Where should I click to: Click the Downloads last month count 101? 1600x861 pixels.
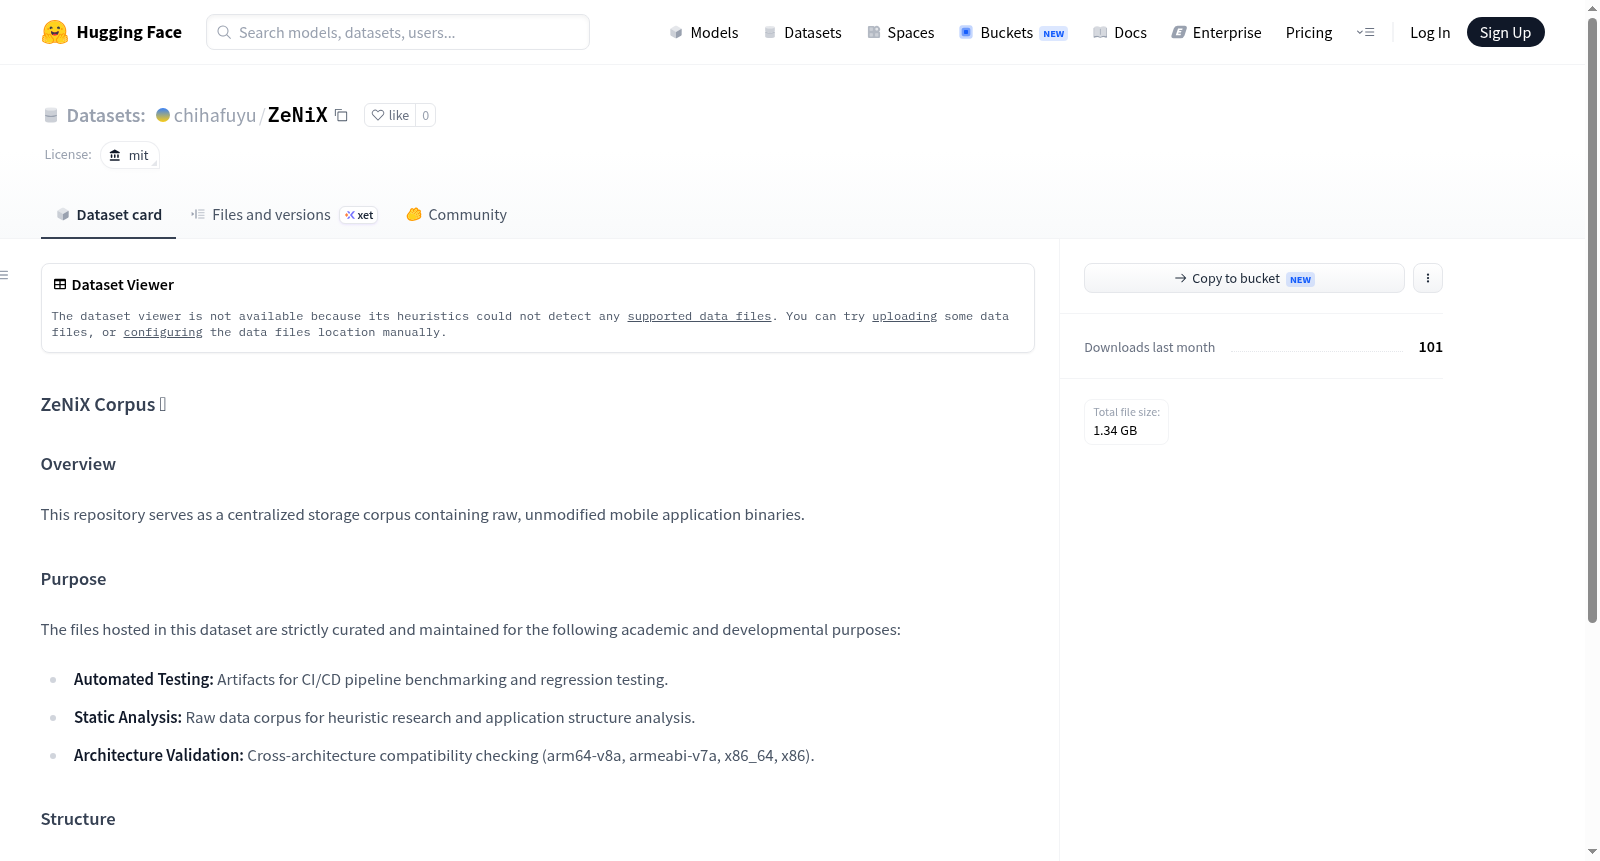(1430, 347)
